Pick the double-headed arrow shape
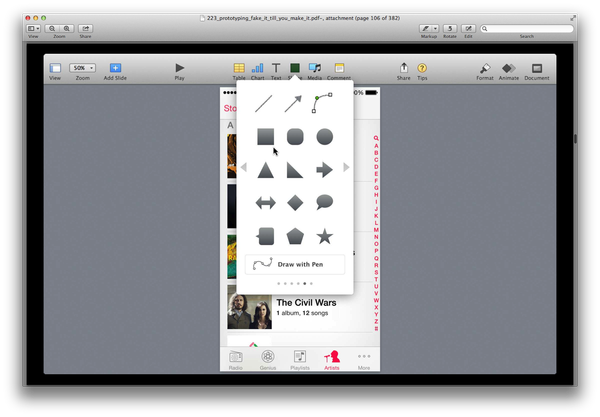 265,202
